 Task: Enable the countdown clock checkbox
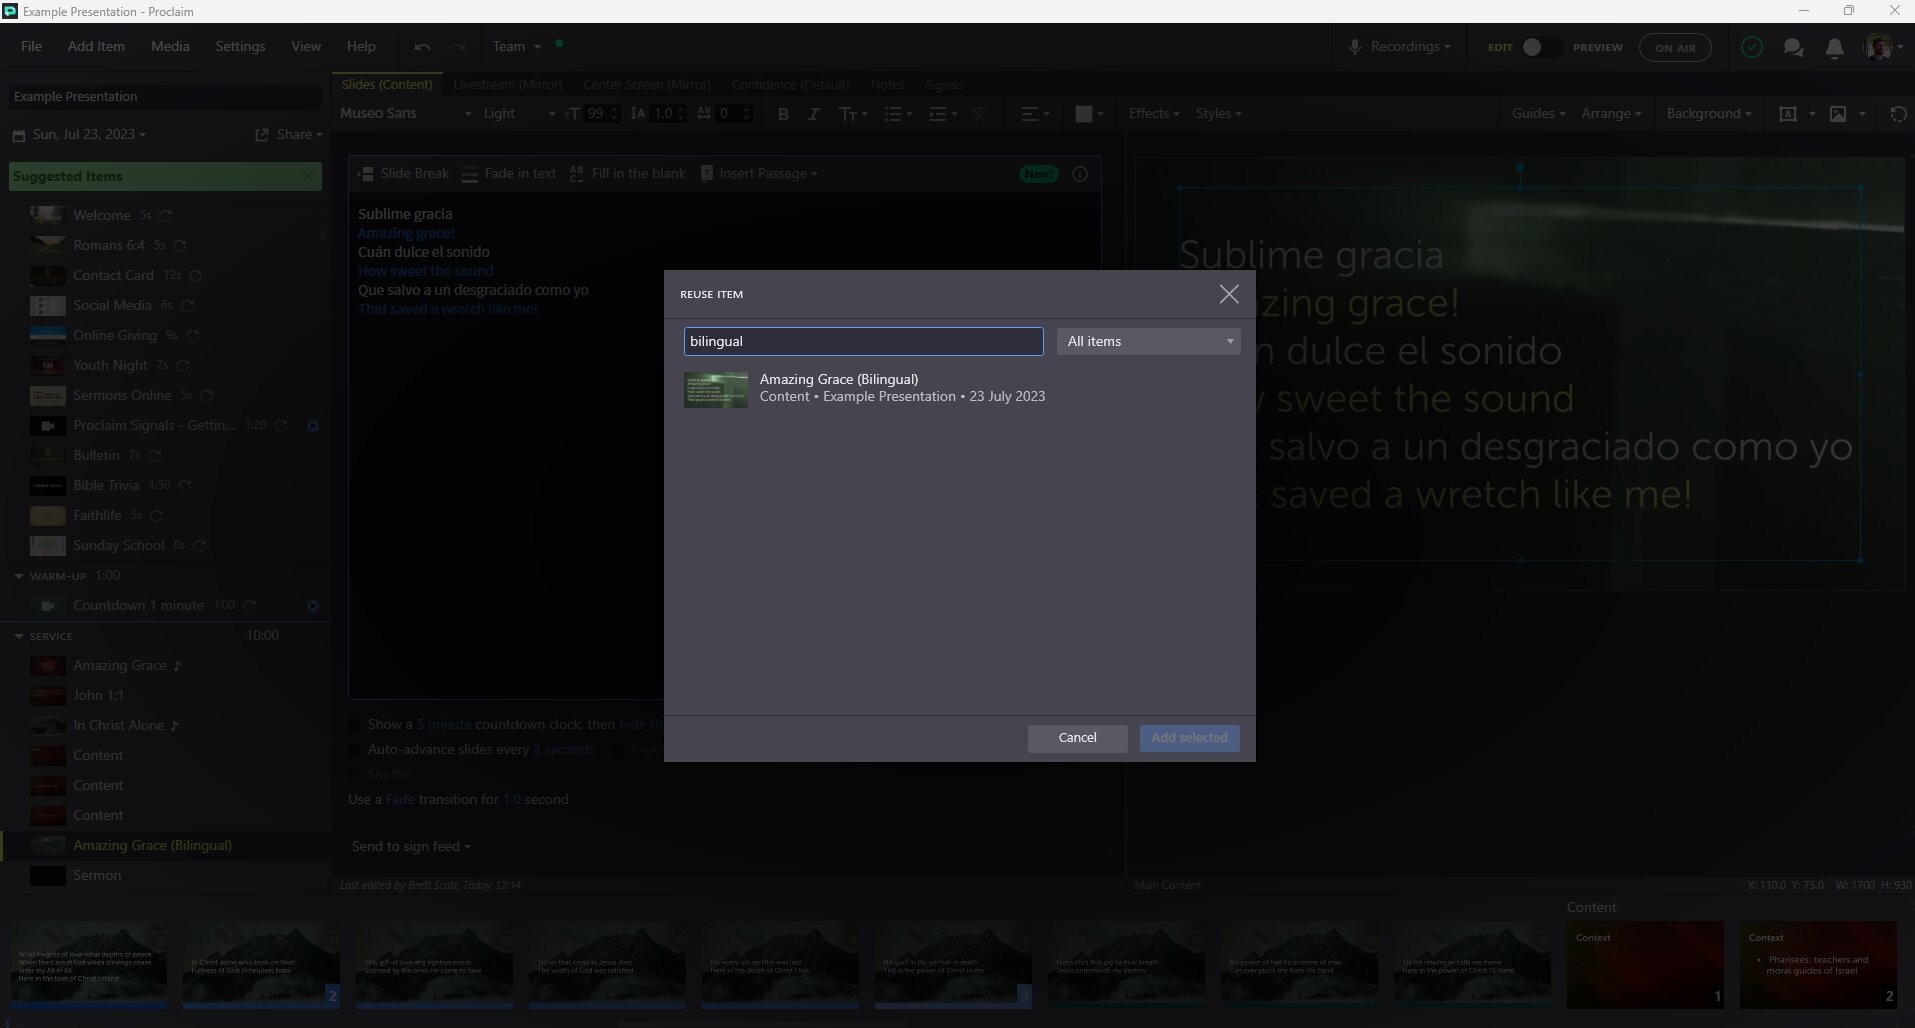click(x=354, y=724)
